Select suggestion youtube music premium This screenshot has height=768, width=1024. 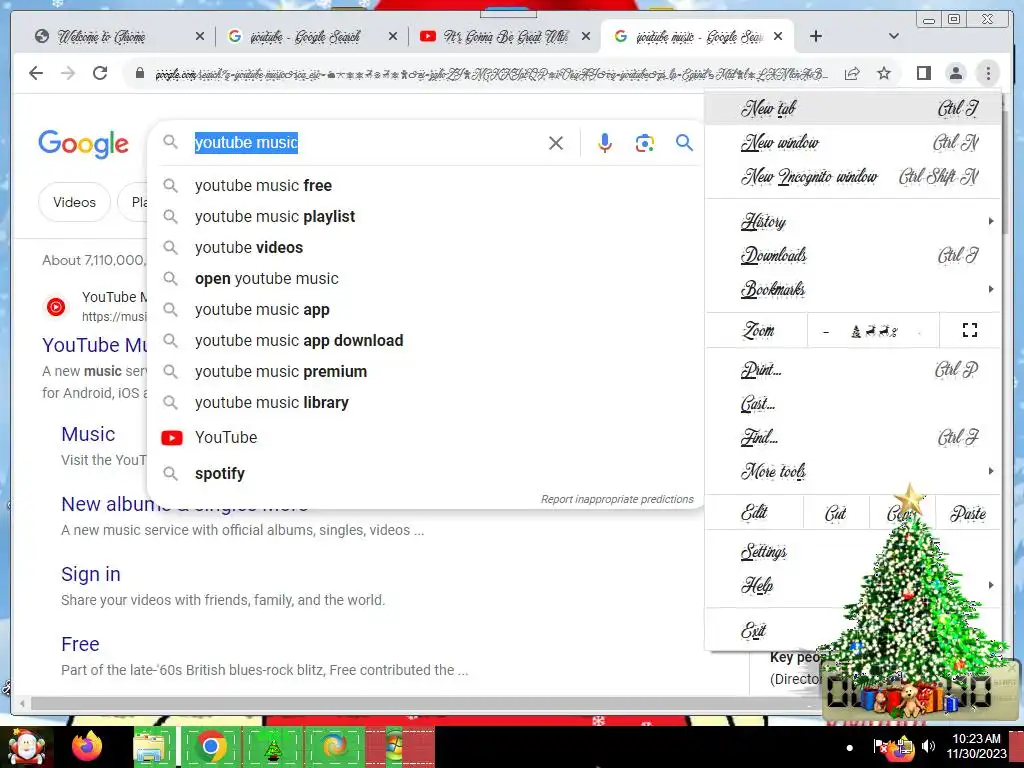(x=281, y=372)
